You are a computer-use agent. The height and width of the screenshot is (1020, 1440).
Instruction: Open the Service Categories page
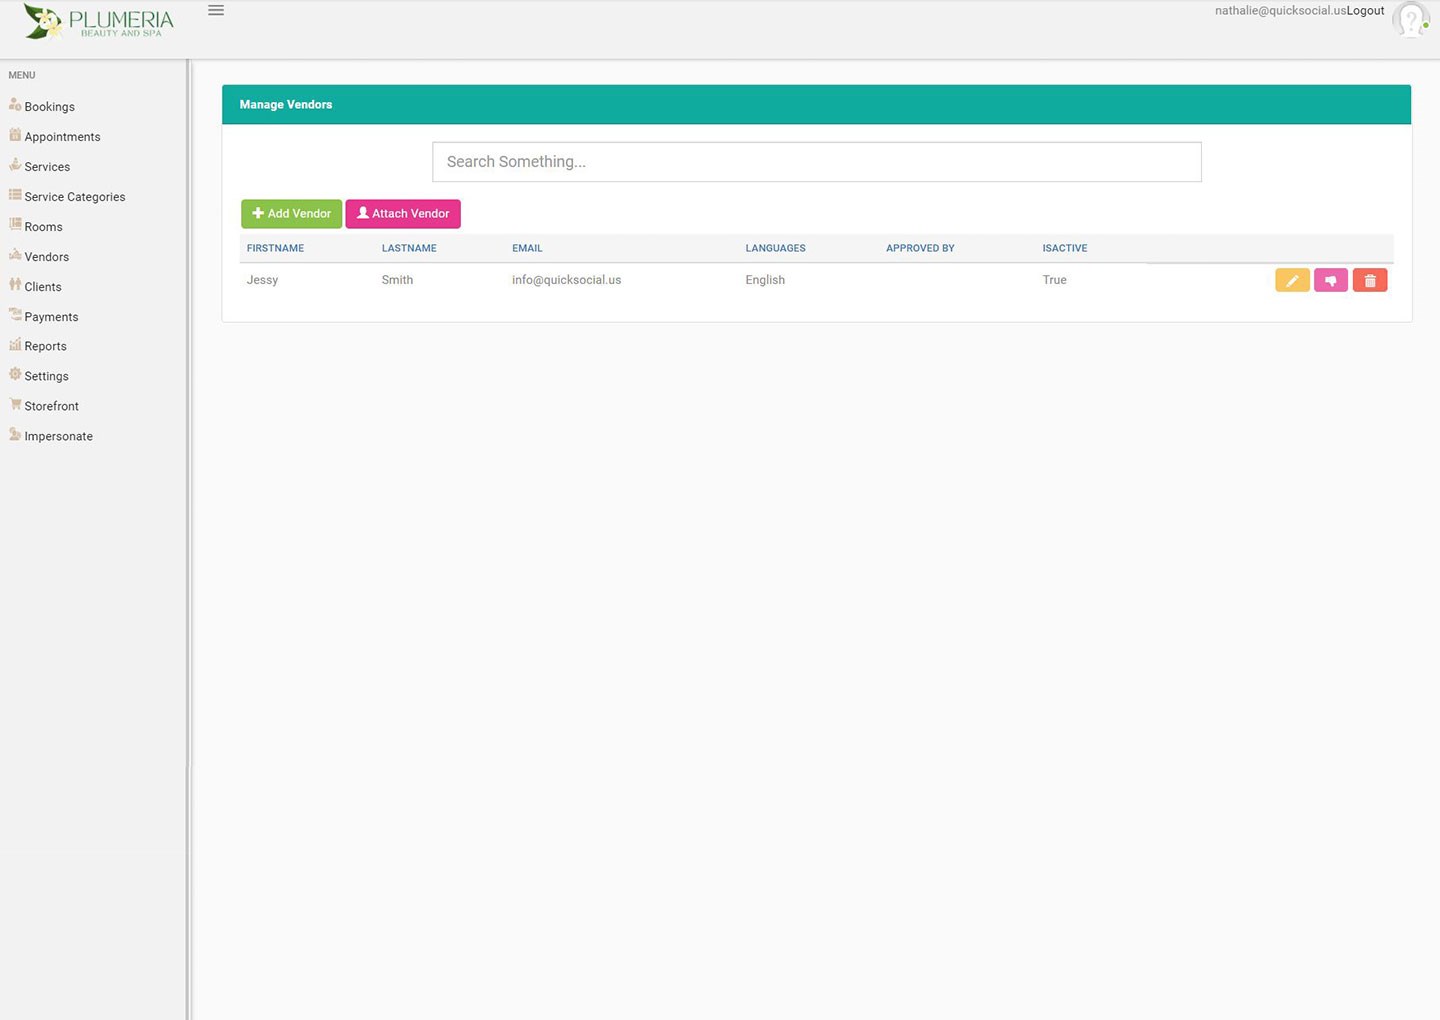(x=74, y=197)
